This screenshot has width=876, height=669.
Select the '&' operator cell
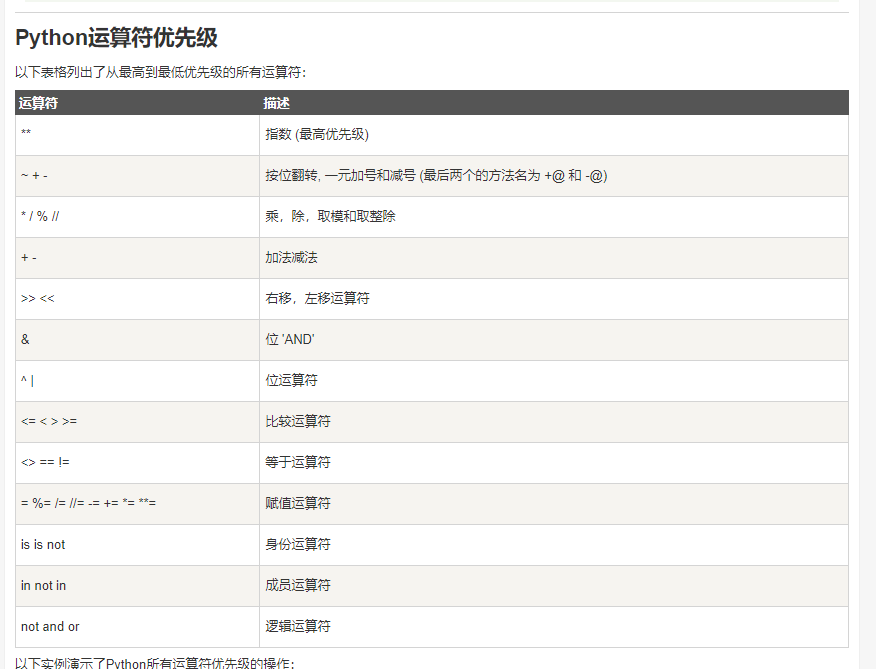point(137,340)
